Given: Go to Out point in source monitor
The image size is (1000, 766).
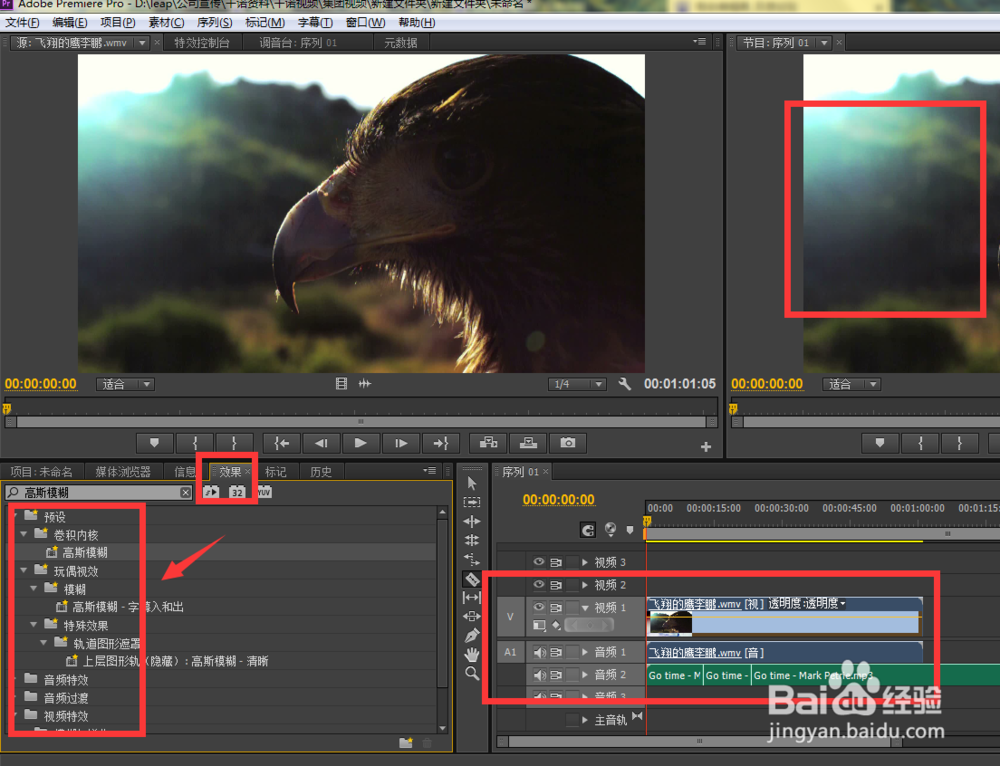Looking at the screenshot, I should coord(441,443).
